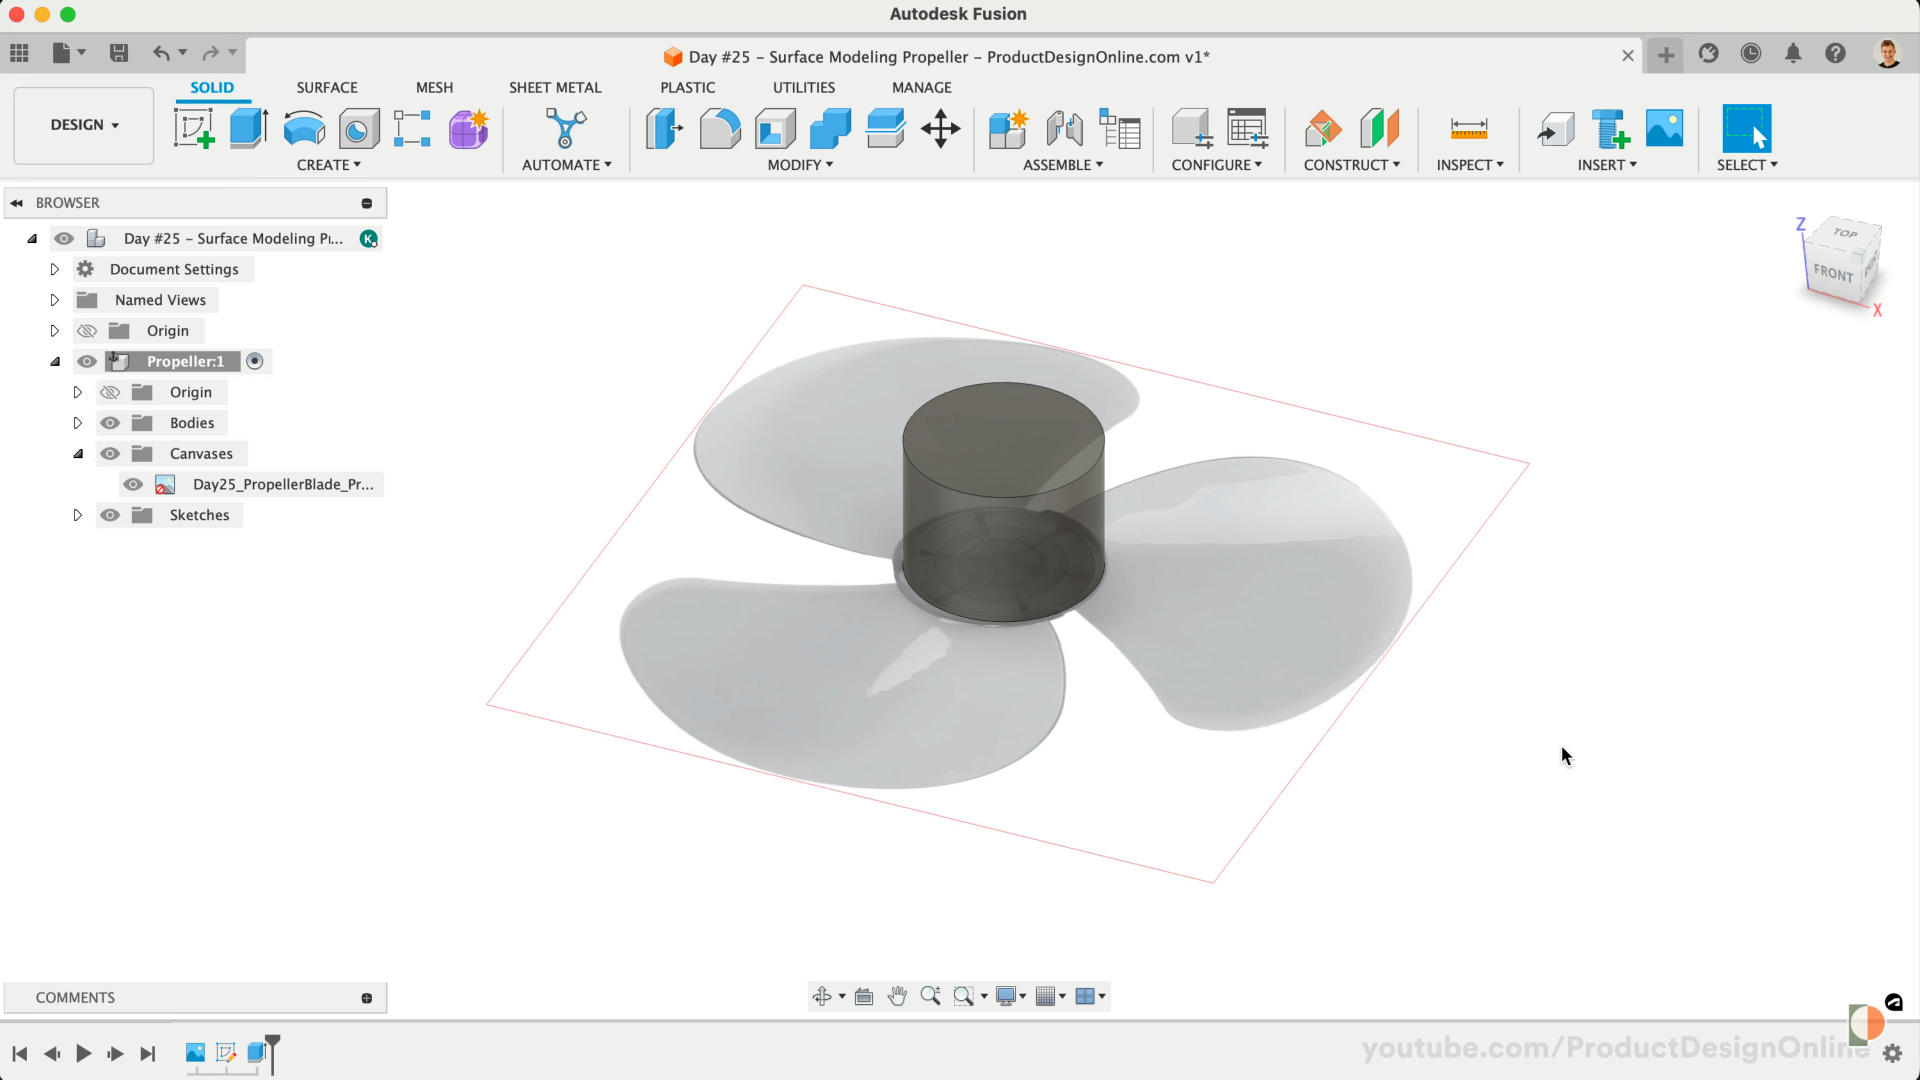Click the Measure tool under Inspect

click(1468, 129)
